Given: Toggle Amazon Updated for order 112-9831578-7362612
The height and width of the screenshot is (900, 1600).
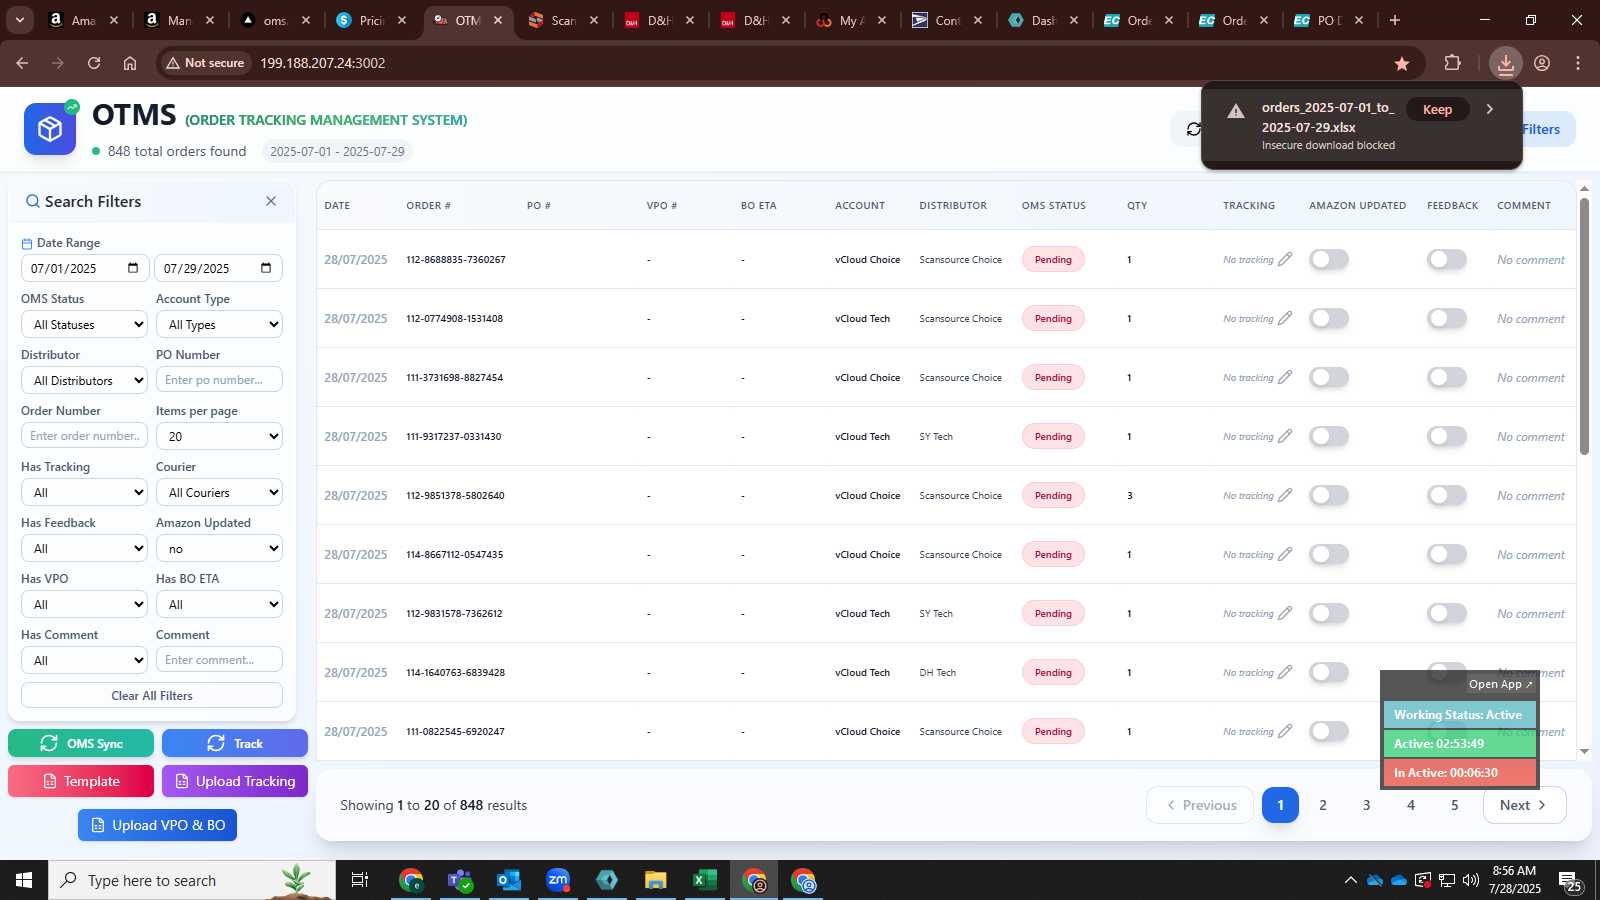Looking at the screenshot, I should tap(1329, 613).
